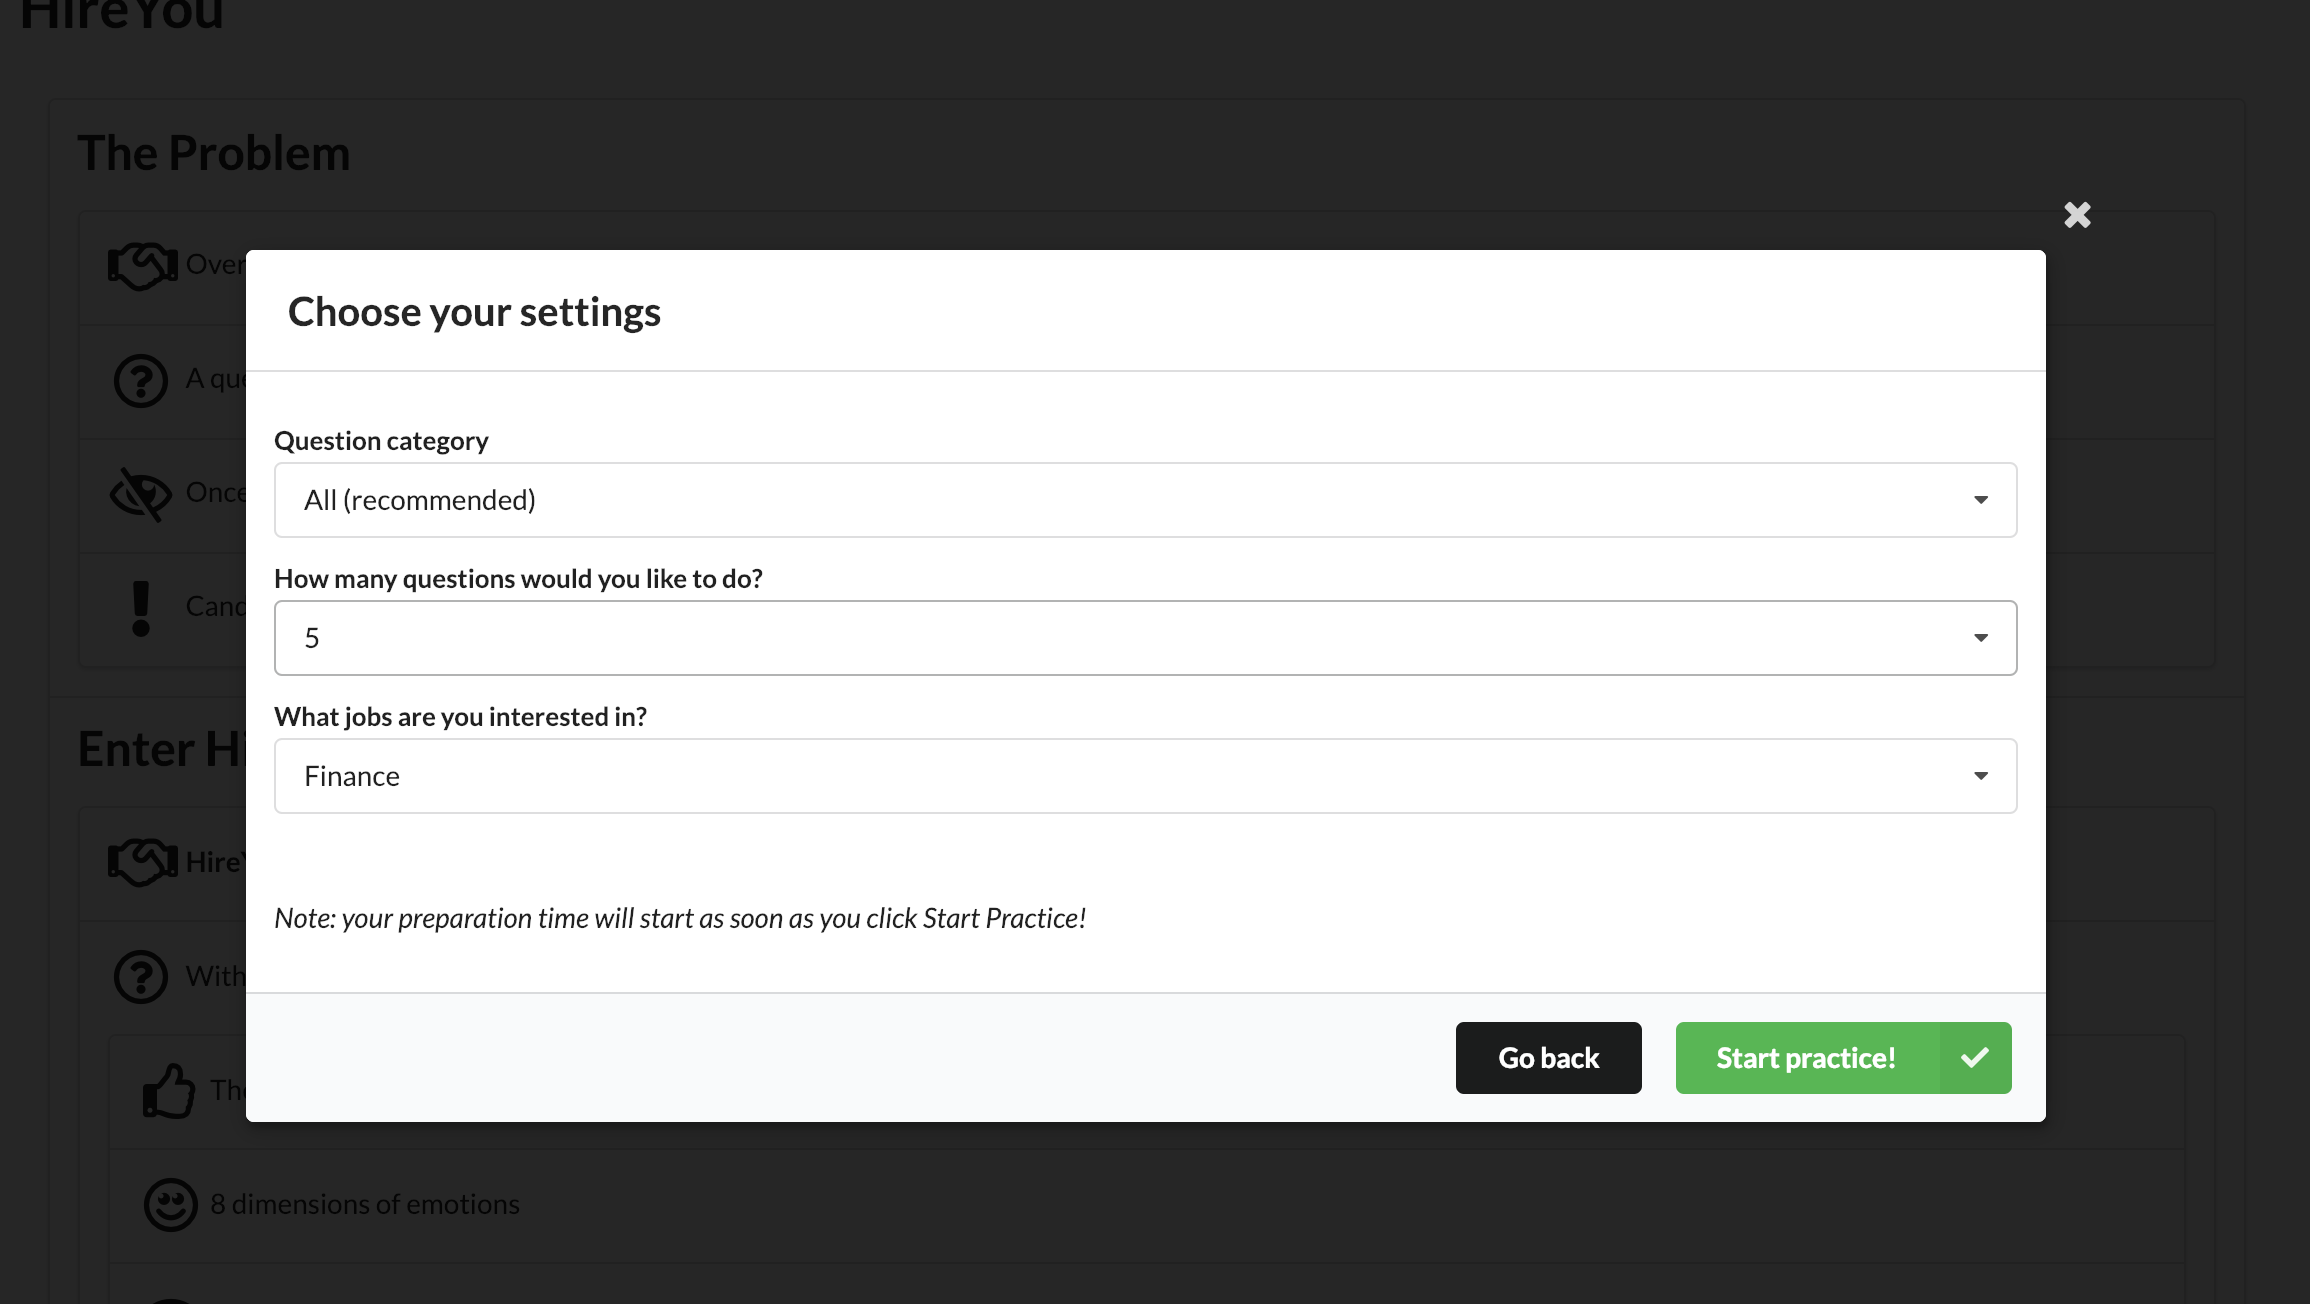
Task: Open the number of questions dropdown
Action: tap(1145, 638)
